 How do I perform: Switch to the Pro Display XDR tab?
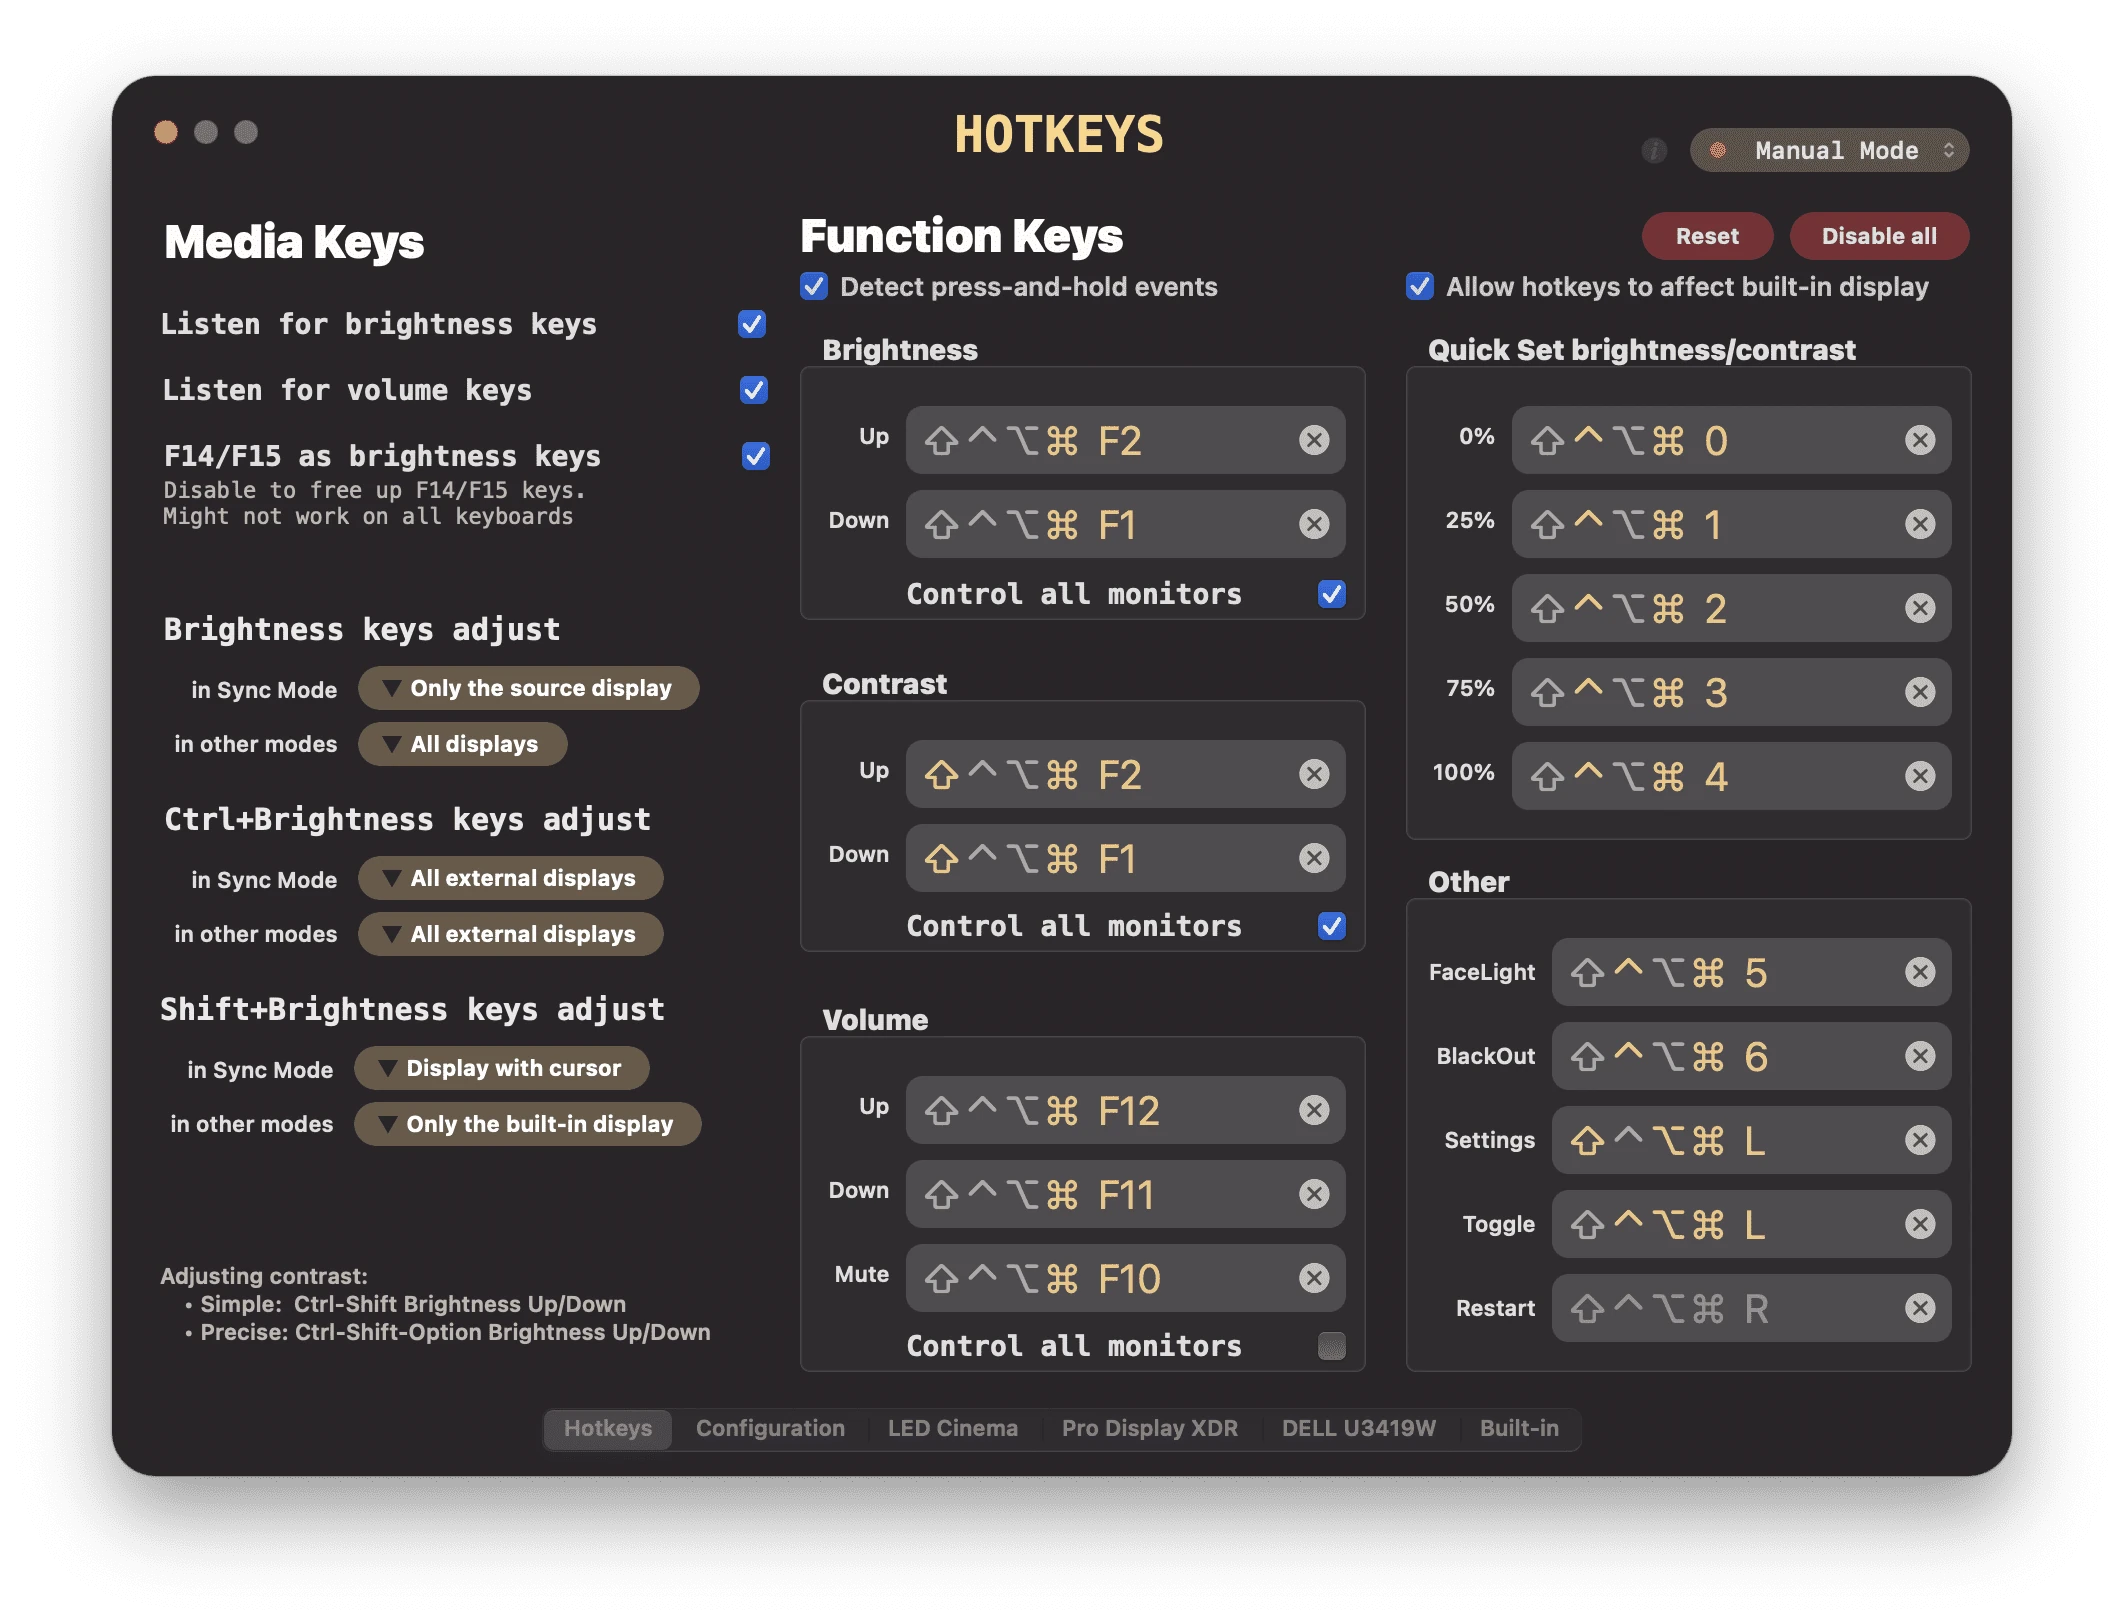(x=1150, y=1428)
